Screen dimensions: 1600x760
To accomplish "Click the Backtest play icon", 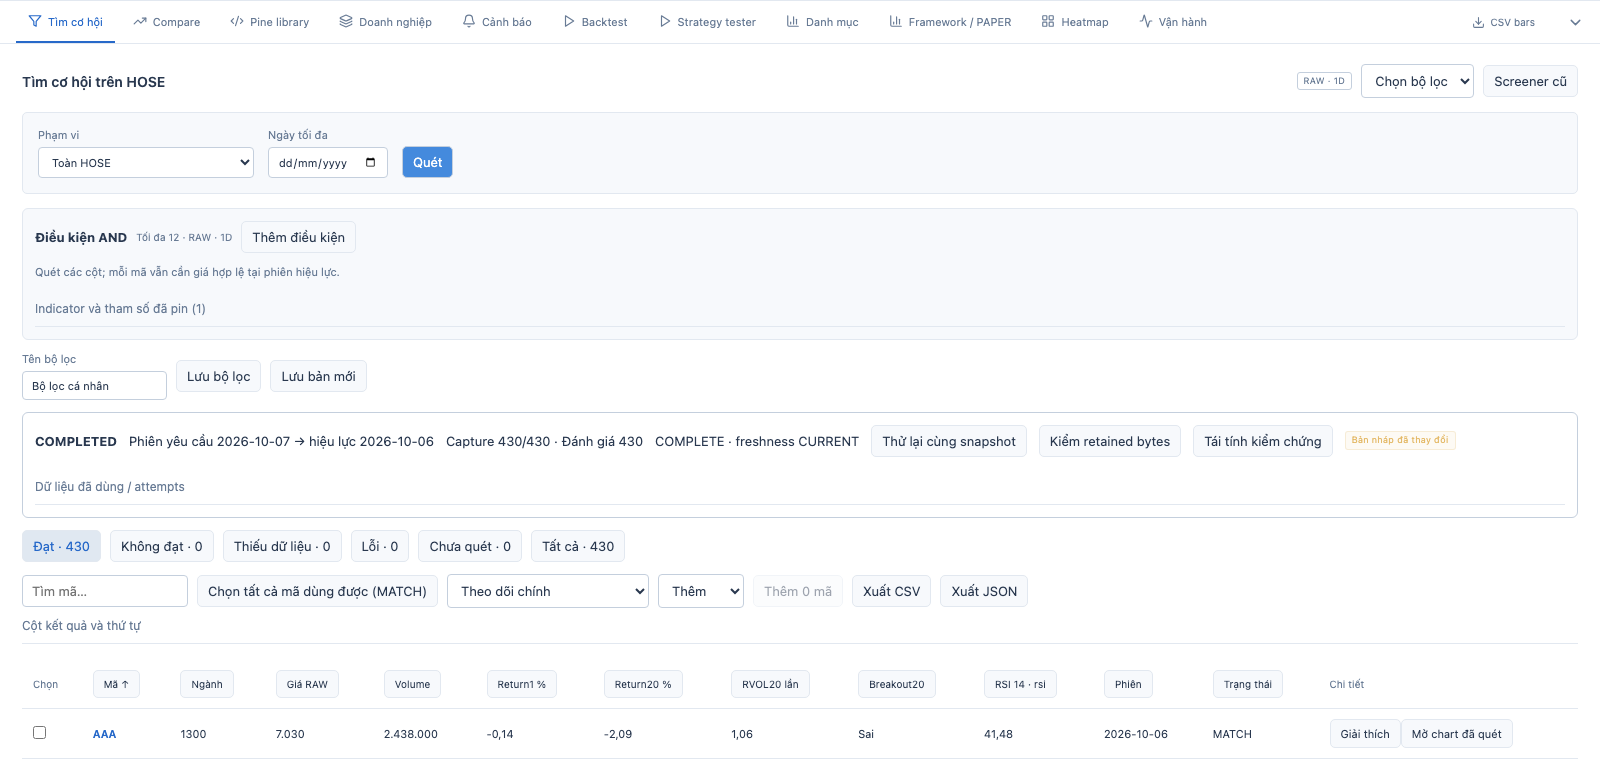I will (x=569, y=21).
